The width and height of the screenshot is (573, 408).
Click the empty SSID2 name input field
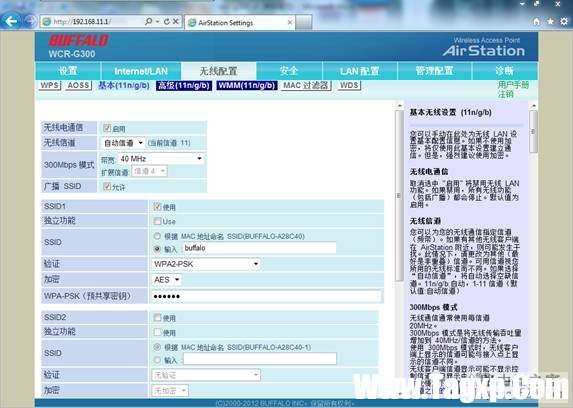259,359
